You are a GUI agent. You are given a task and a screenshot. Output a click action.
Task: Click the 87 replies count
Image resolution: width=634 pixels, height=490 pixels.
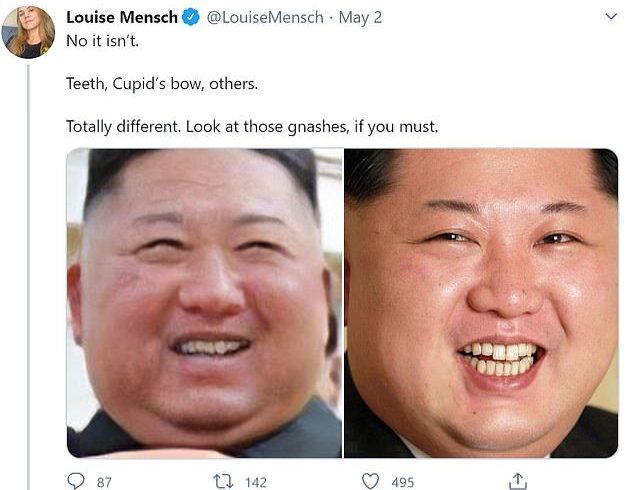[104, 482]
